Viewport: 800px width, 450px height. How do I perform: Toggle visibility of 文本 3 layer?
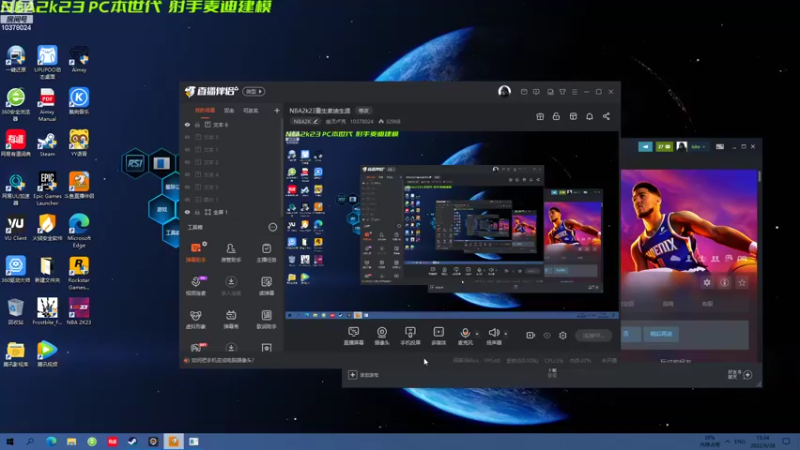187,187
